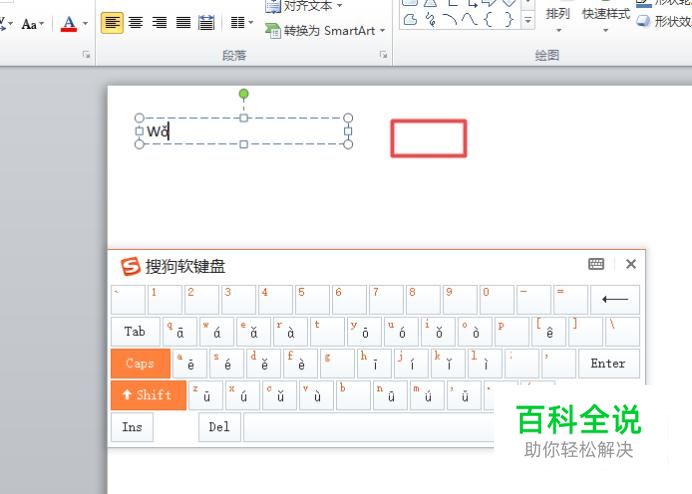Viewport: 692px width, 494px height.
Task: Click the x key showing ú
Action: (x=243, y=395)
